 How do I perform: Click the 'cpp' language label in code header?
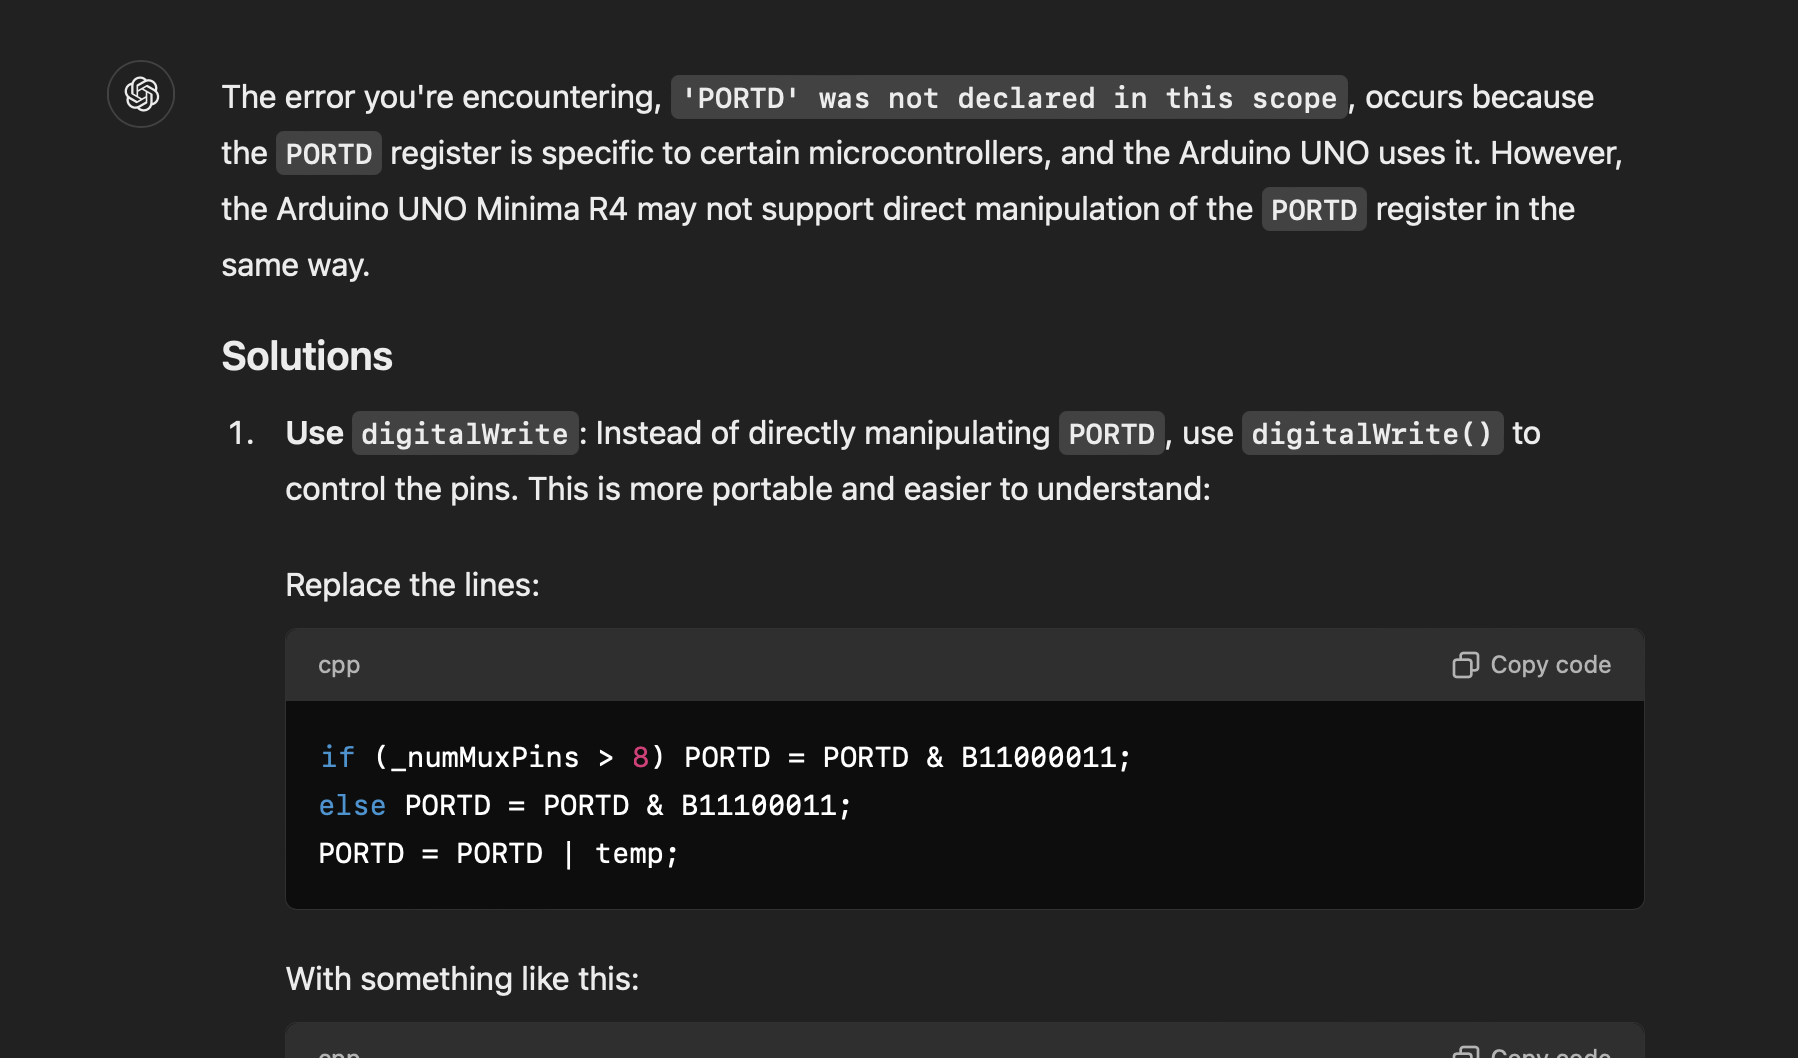(339, 665)
